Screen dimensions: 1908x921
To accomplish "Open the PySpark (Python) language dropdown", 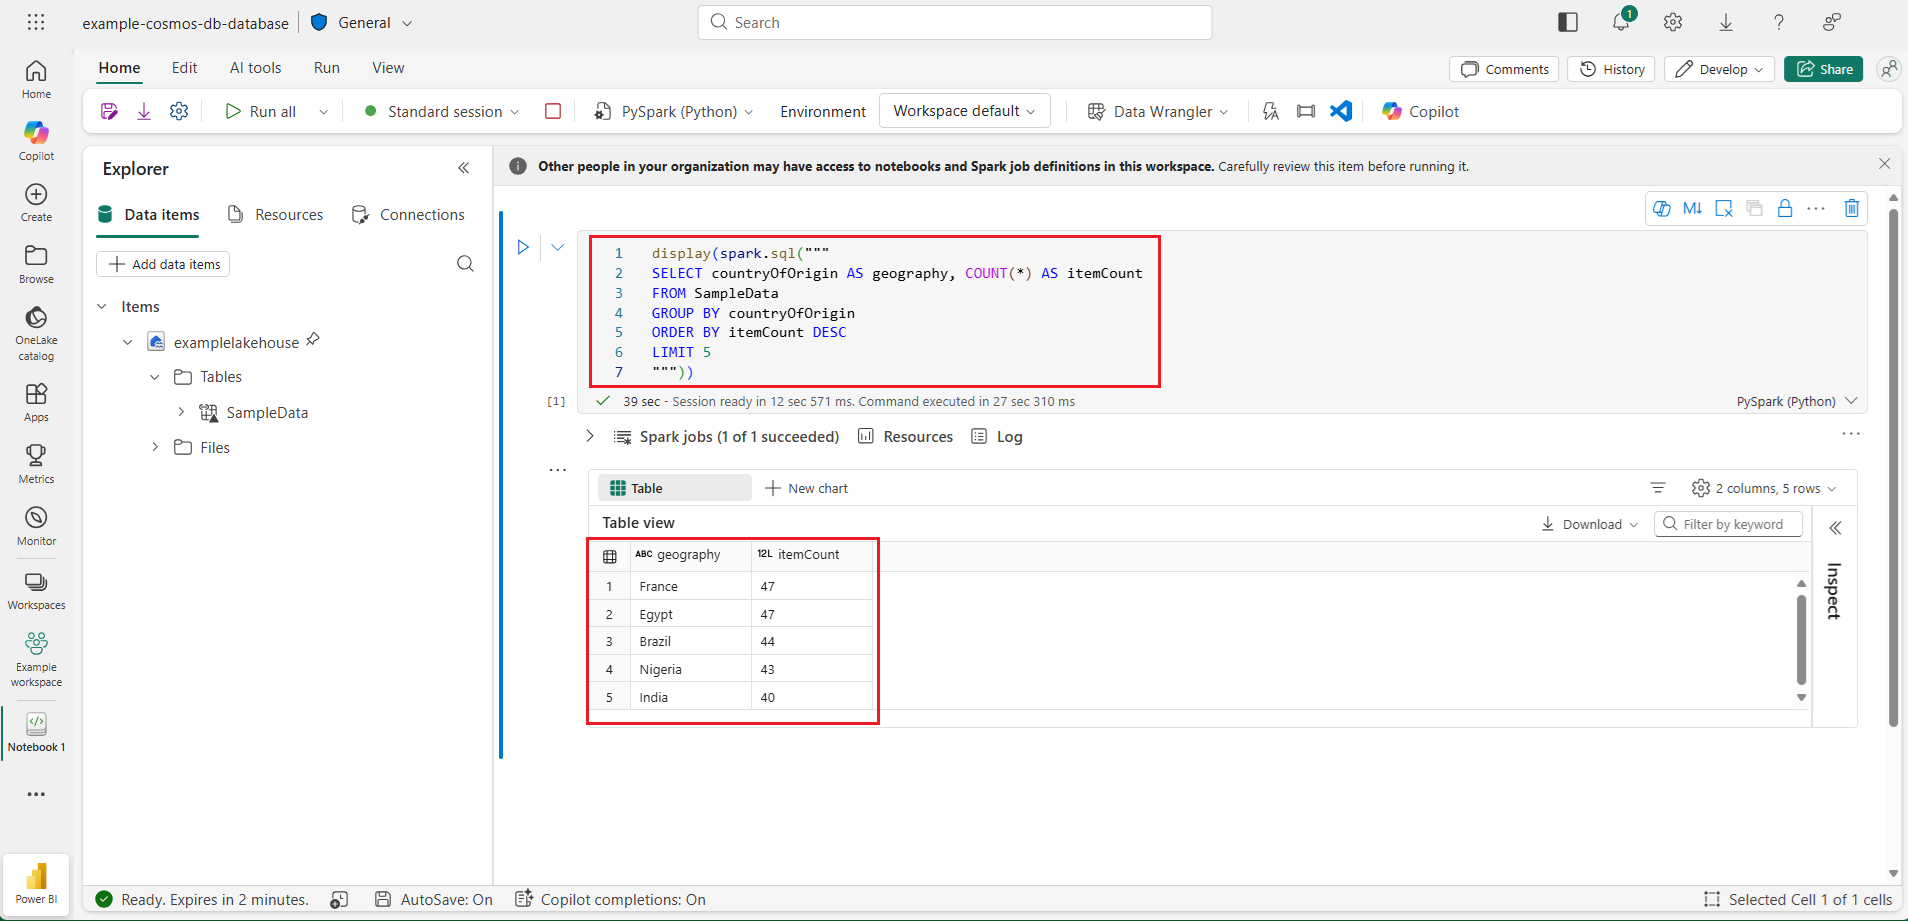I will (673, 111).
